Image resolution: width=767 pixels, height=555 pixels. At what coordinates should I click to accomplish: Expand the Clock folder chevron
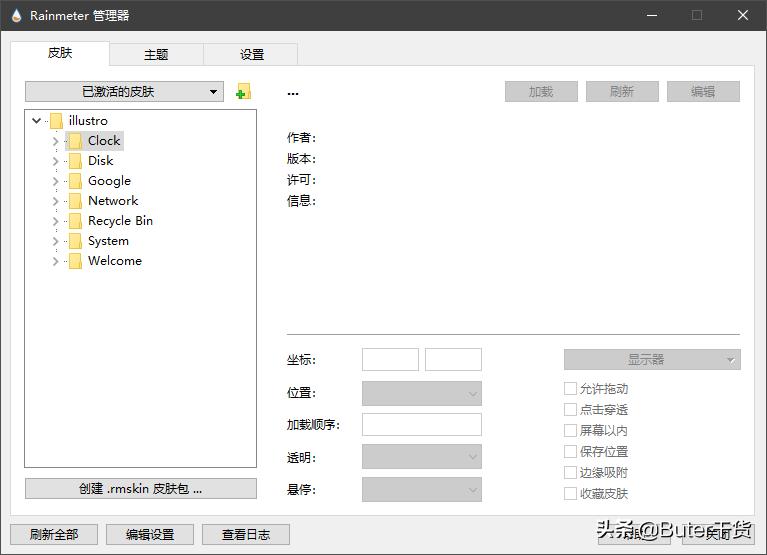click(x=55, y=141)
